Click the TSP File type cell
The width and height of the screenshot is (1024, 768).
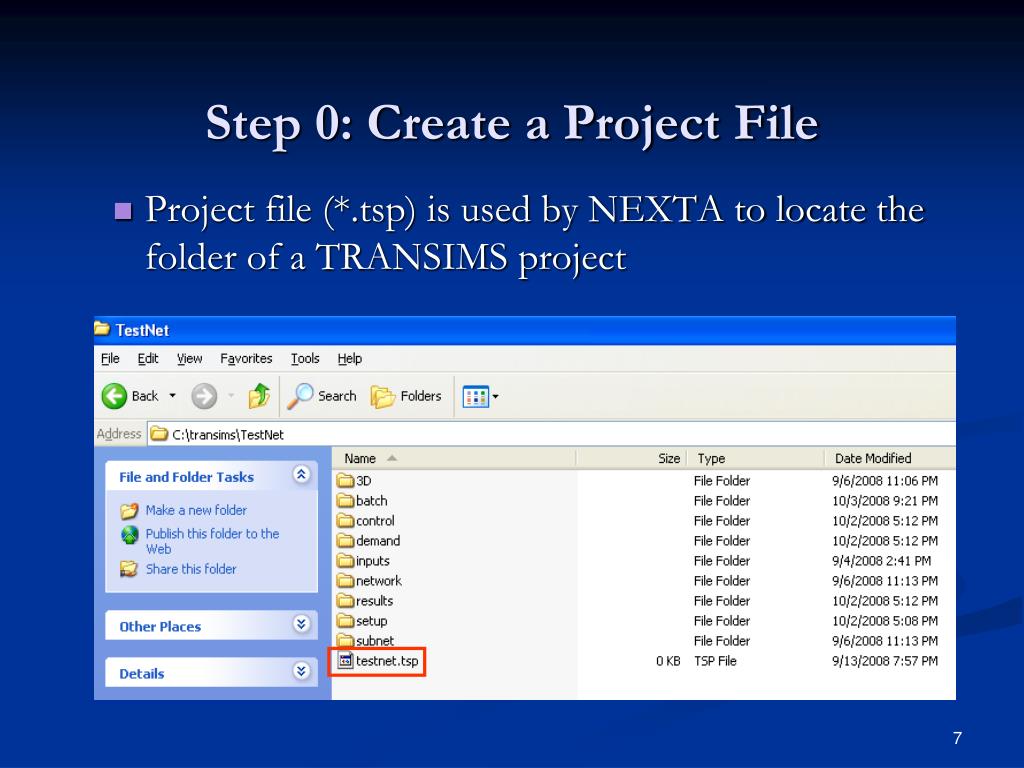click(x=715, y=661)
